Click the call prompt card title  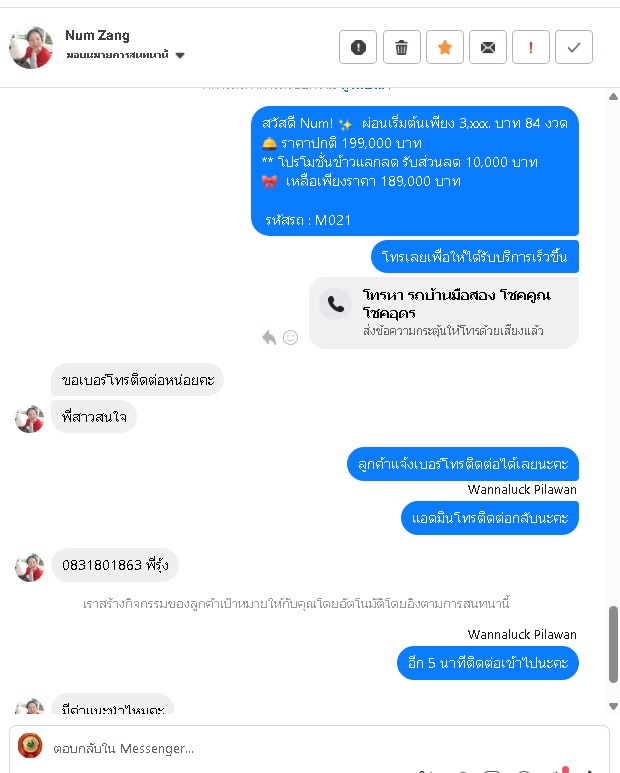456,304
